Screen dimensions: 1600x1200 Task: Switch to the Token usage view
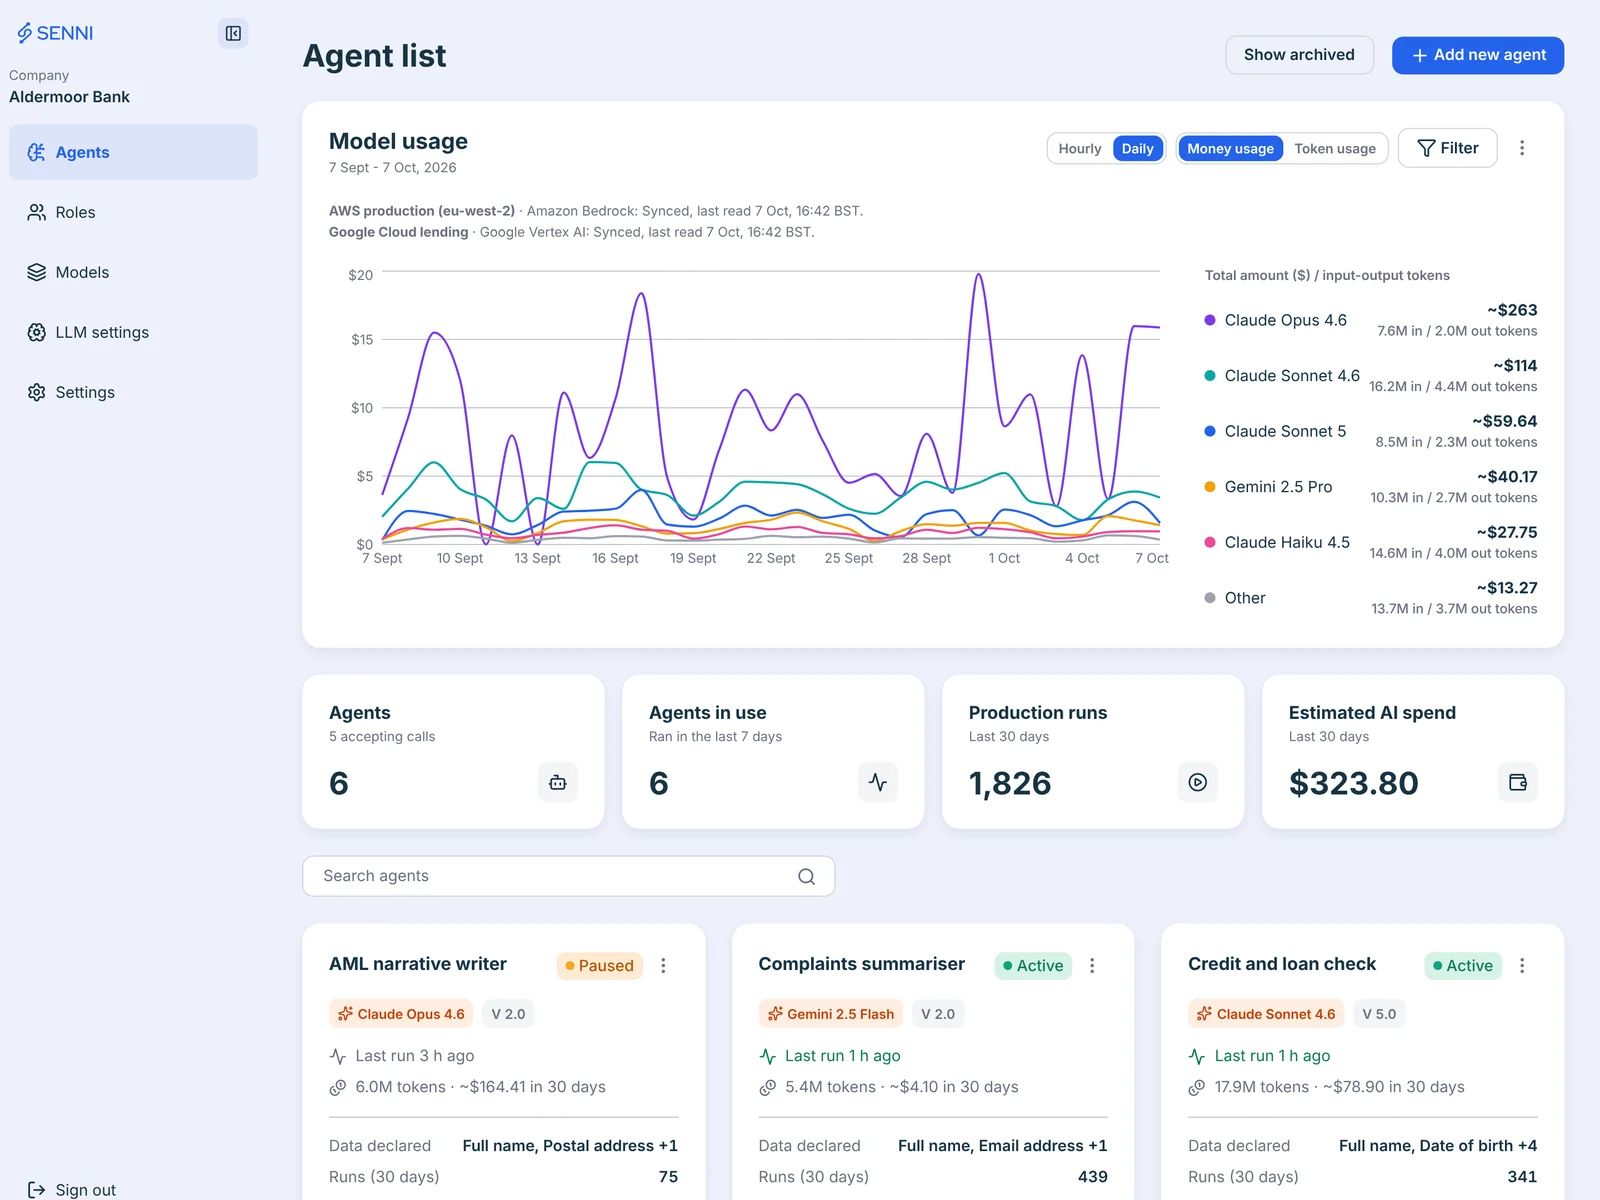[1334, 148]
